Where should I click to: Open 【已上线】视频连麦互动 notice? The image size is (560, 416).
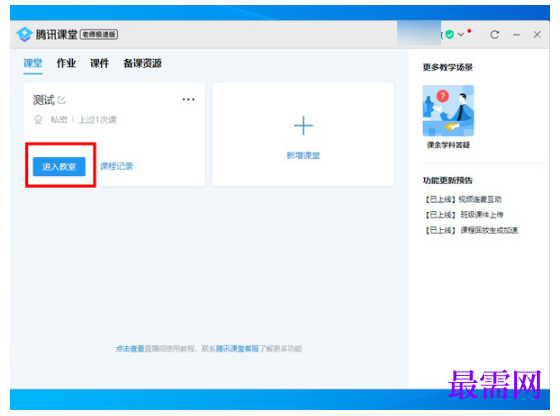[x=463, y=199]
